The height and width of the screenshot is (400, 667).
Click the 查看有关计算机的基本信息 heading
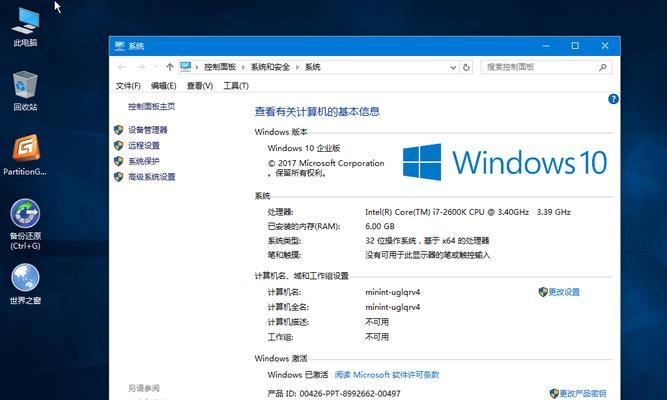click(317, 112)
